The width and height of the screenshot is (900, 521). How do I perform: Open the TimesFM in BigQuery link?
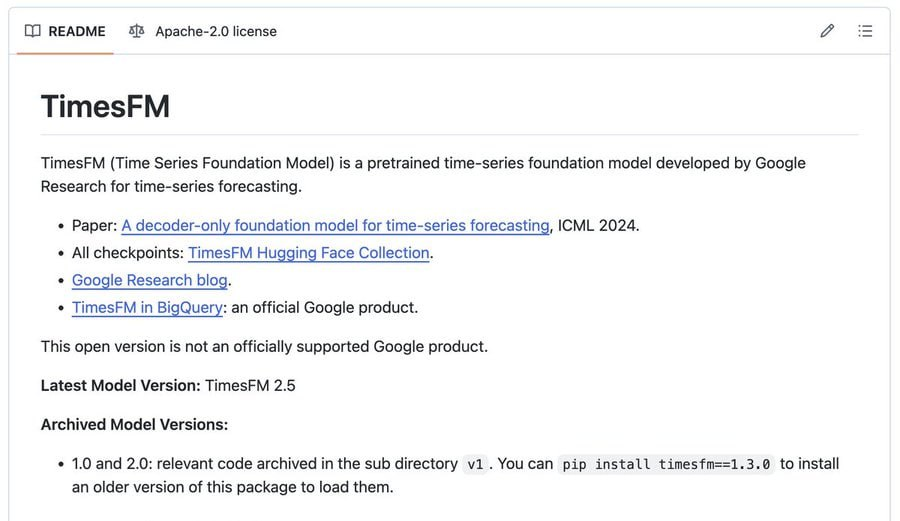click(x=147, y=307)
